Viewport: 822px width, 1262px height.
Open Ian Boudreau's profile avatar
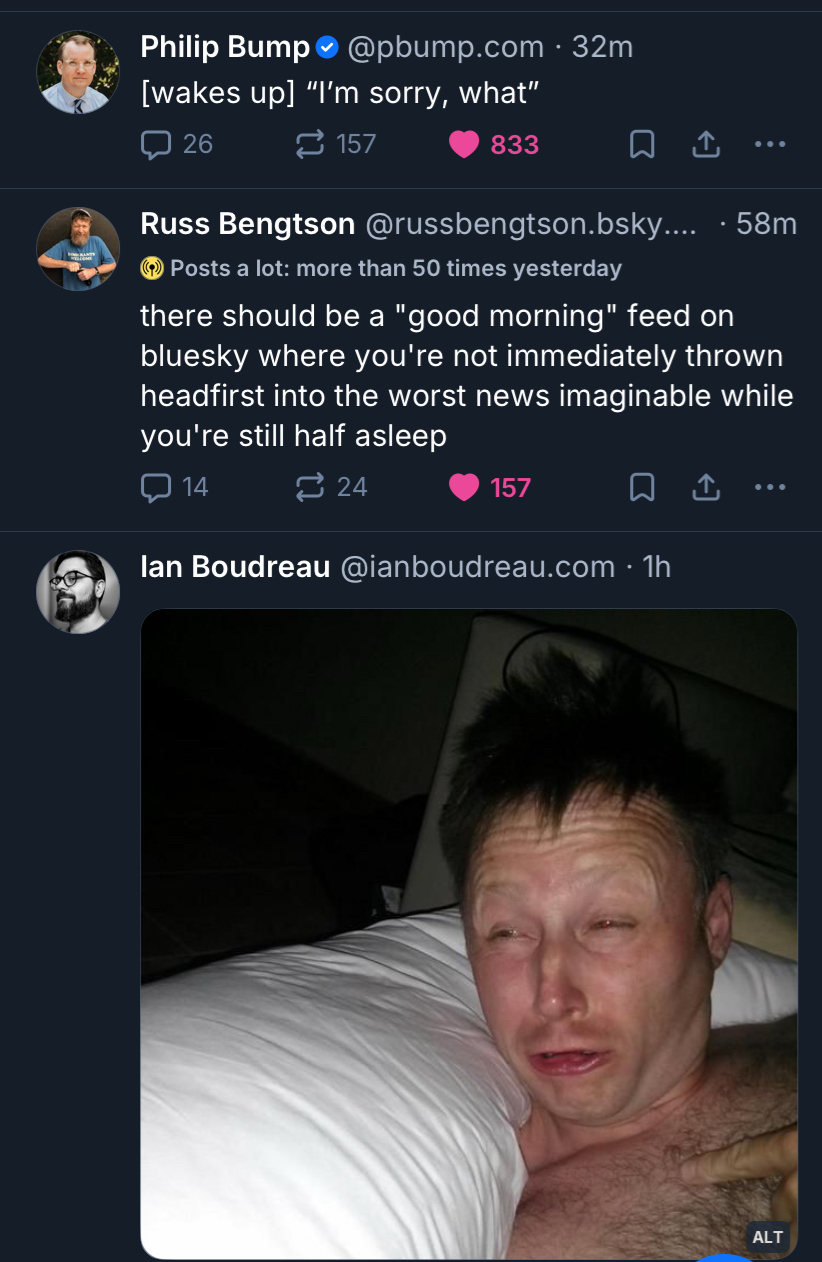[x=78, y=592]
